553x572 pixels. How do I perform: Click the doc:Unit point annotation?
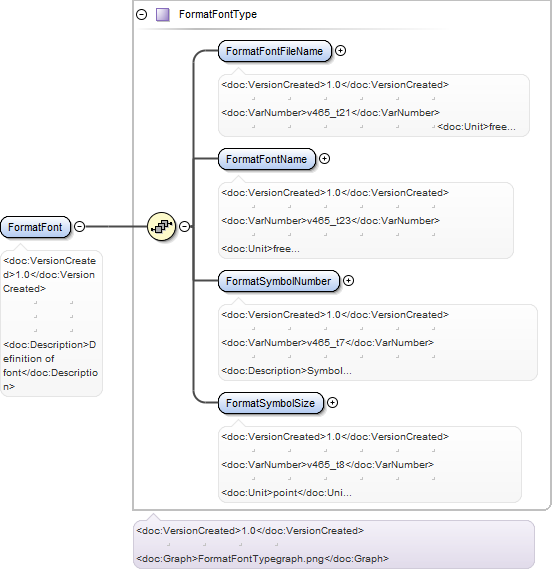pyautogui.click(x=286, y=493)
